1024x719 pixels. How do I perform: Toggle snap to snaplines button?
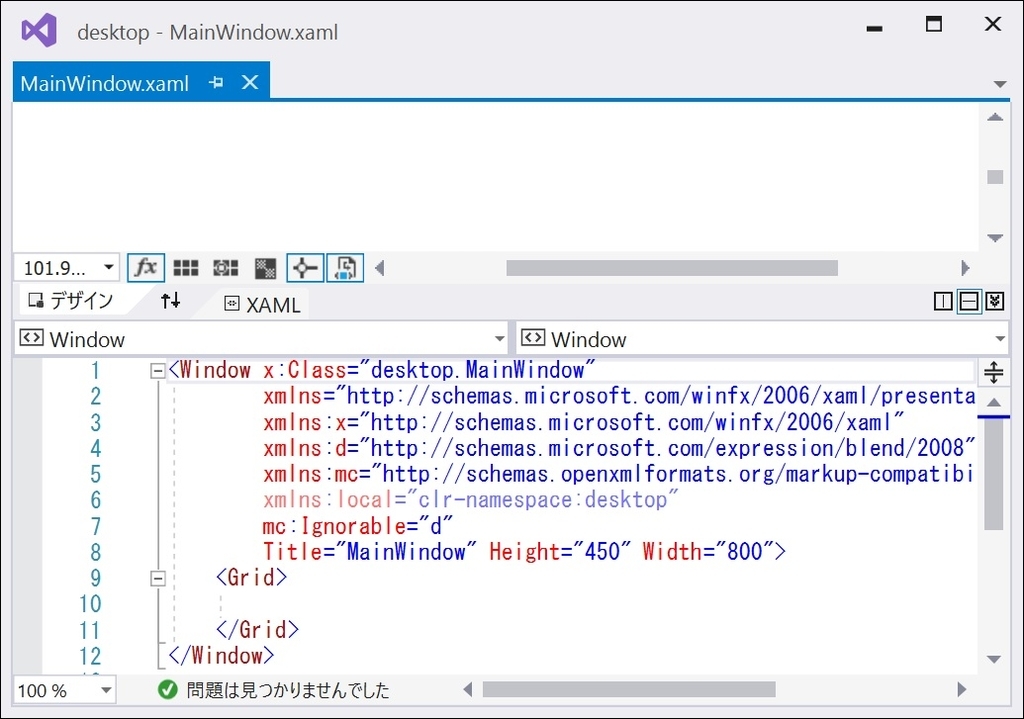coord(305,268)
